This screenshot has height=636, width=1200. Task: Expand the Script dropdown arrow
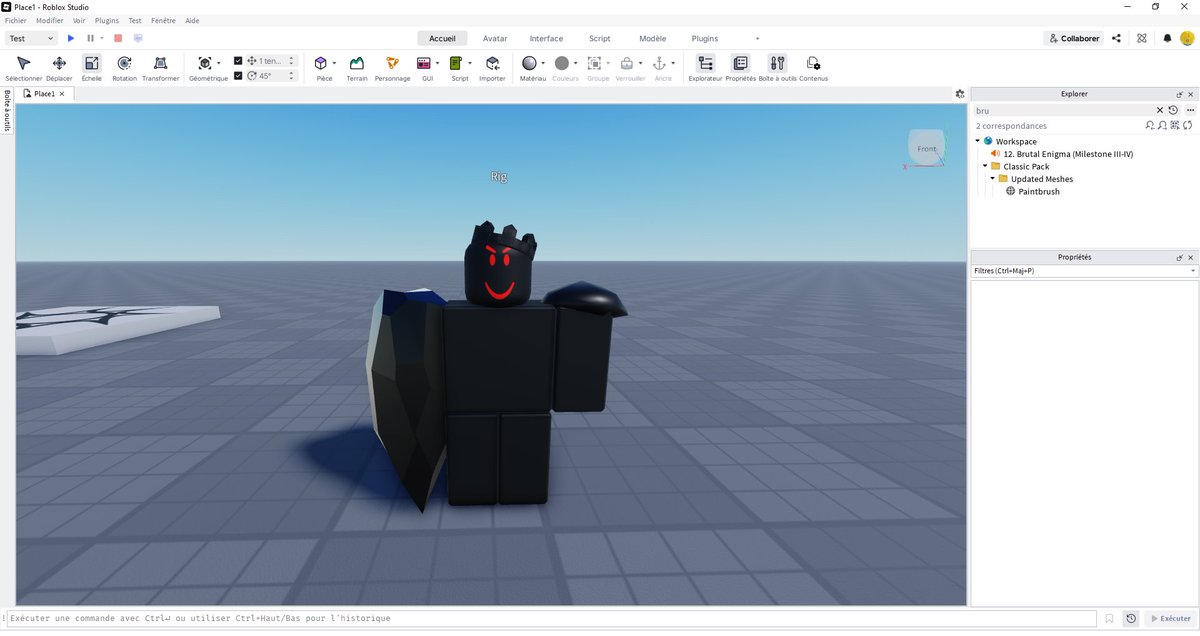[x=470, y=63]
